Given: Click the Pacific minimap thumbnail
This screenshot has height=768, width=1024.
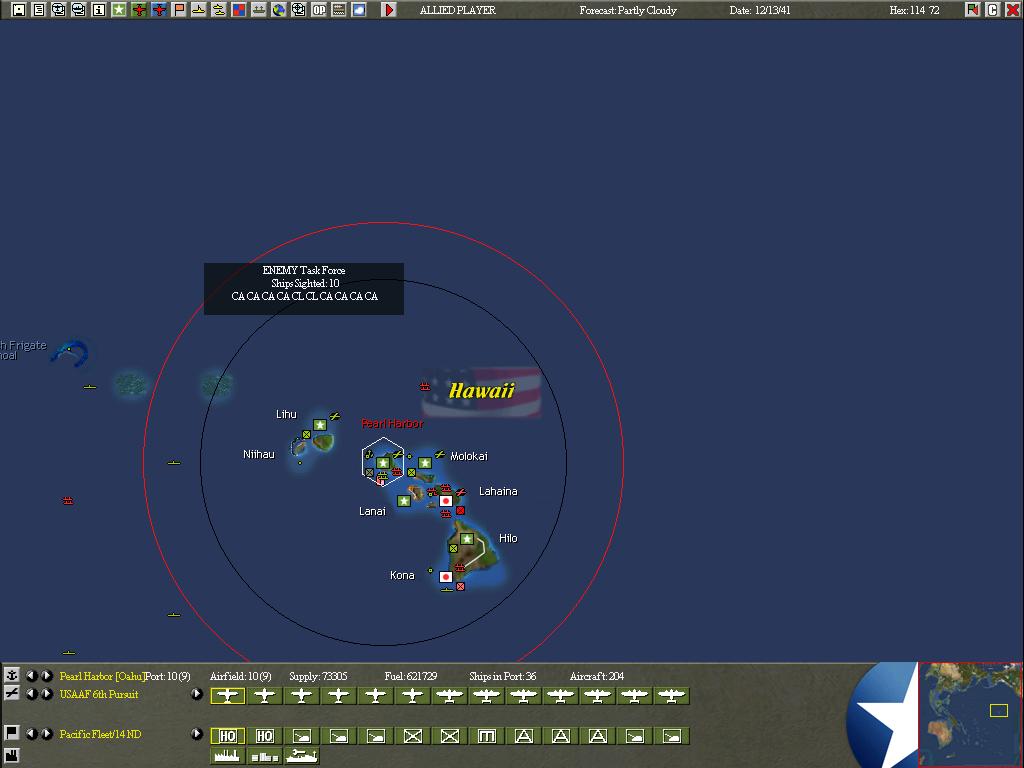Looking at the screenshot, I should coord(970,714).
